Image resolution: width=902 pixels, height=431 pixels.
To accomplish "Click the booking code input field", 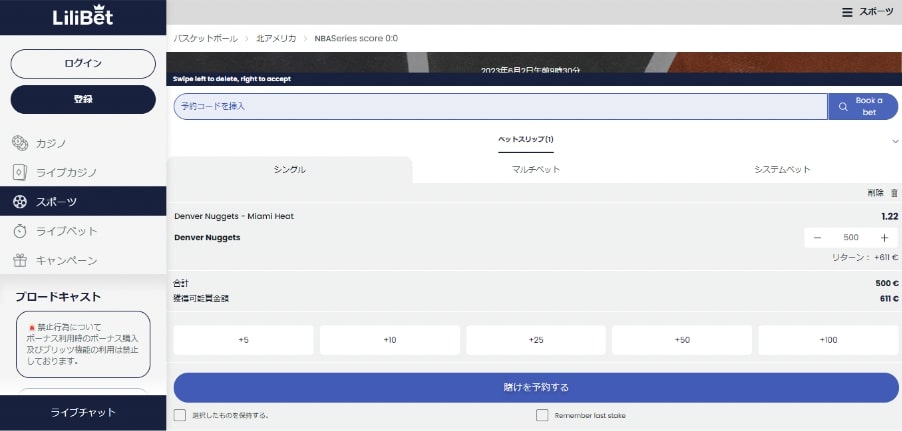I will (500, 106).
